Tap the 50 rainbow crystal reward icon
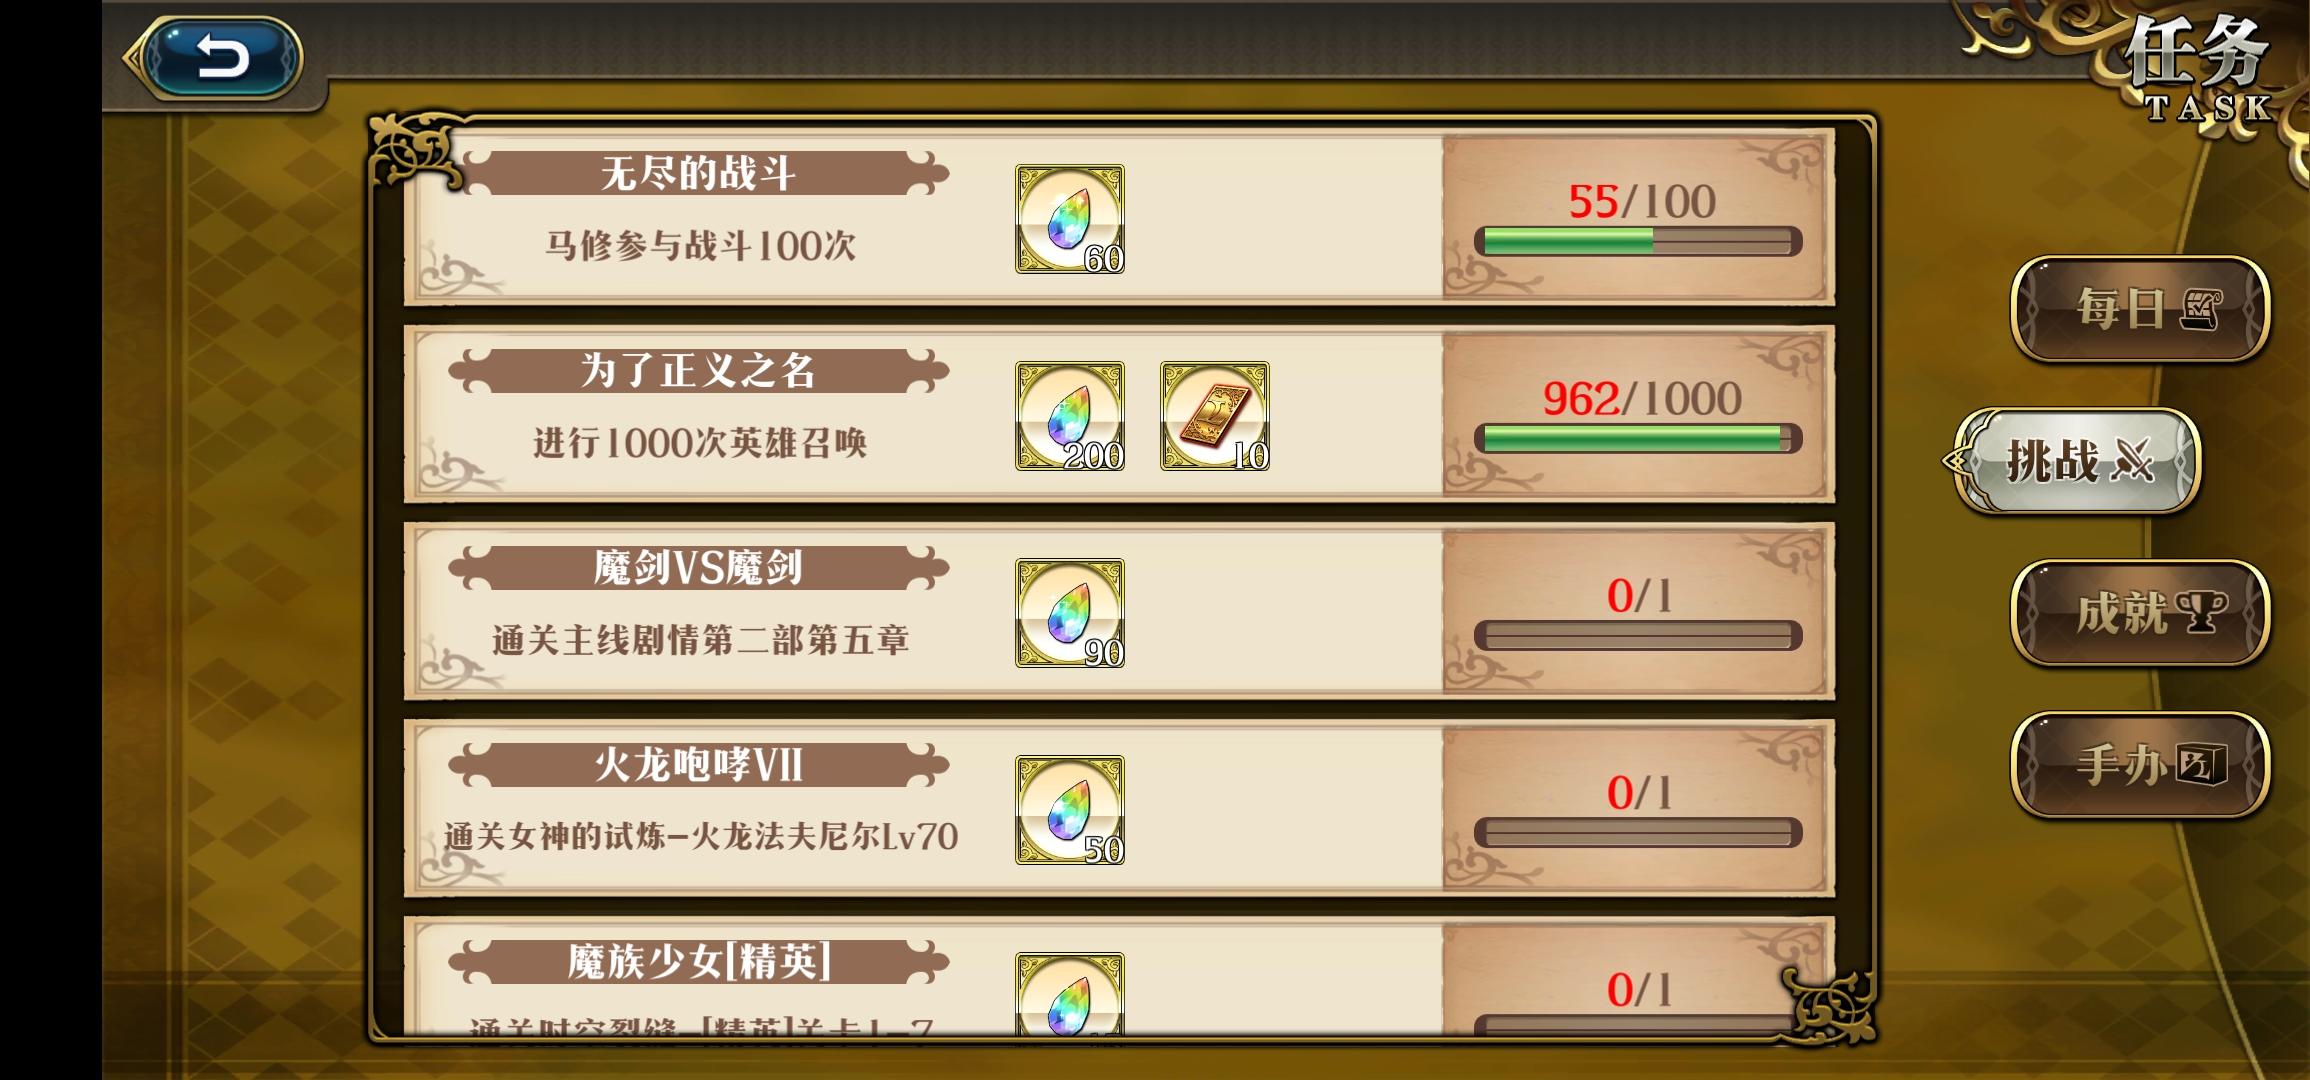 (1069, 810)
